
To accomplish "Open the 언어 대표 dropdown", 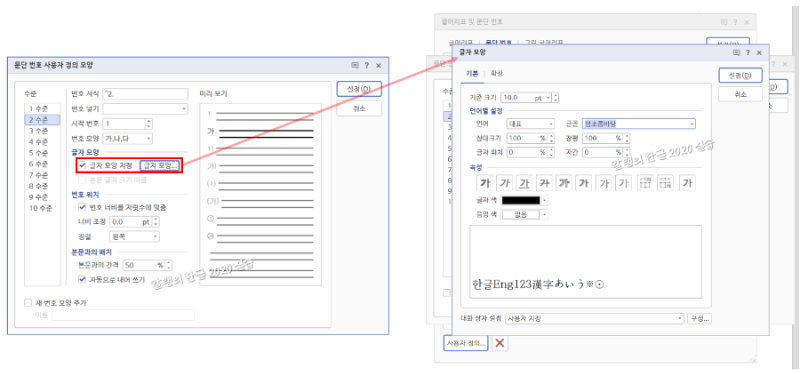I will coord(530,124).
